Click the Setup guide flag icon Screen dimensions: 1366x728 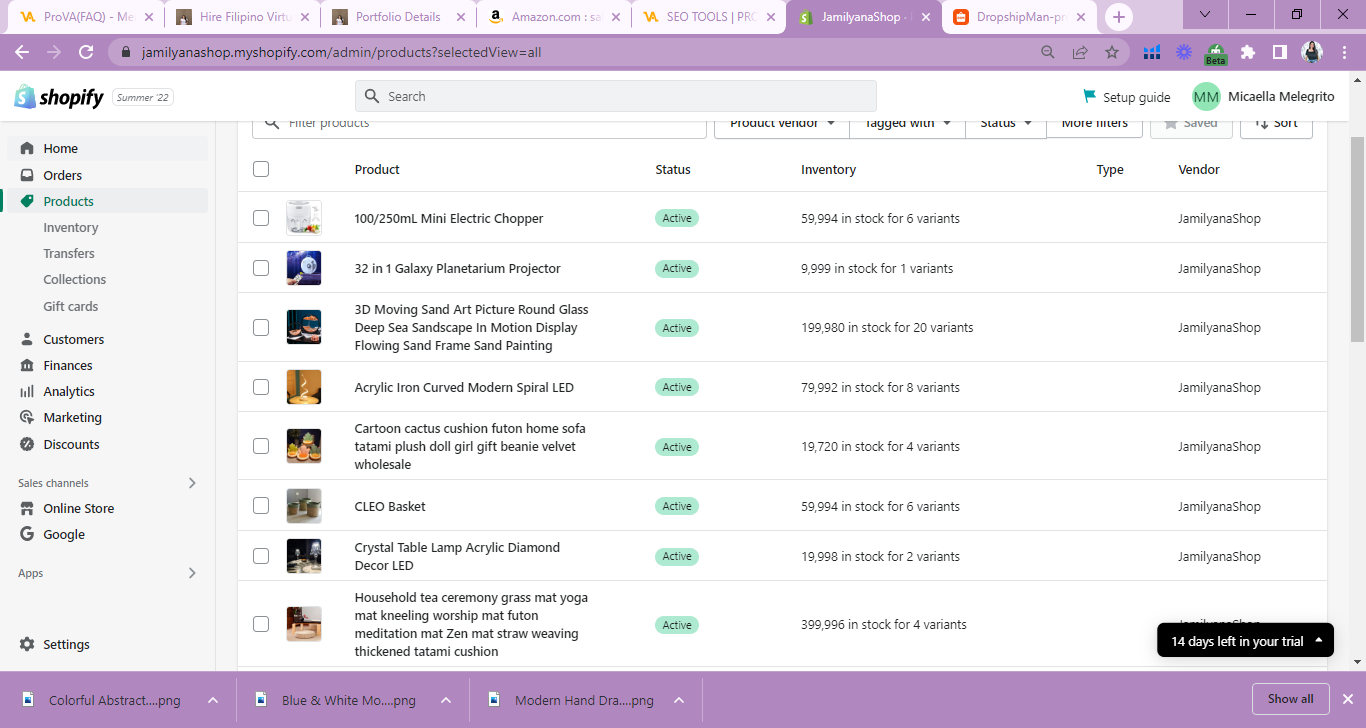[x=1089, y=97]
